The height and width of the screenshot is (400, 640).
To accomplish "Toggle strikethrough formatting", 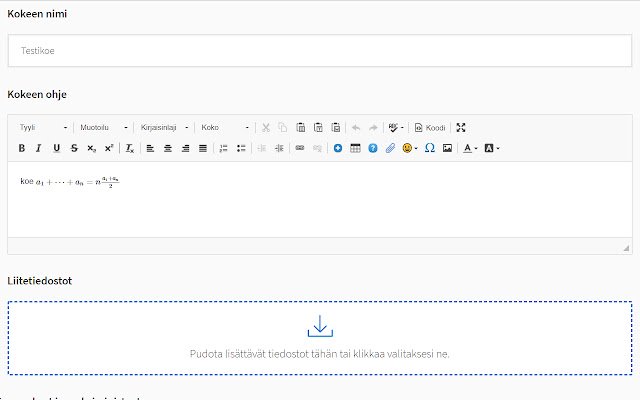I will pos(74,148).
